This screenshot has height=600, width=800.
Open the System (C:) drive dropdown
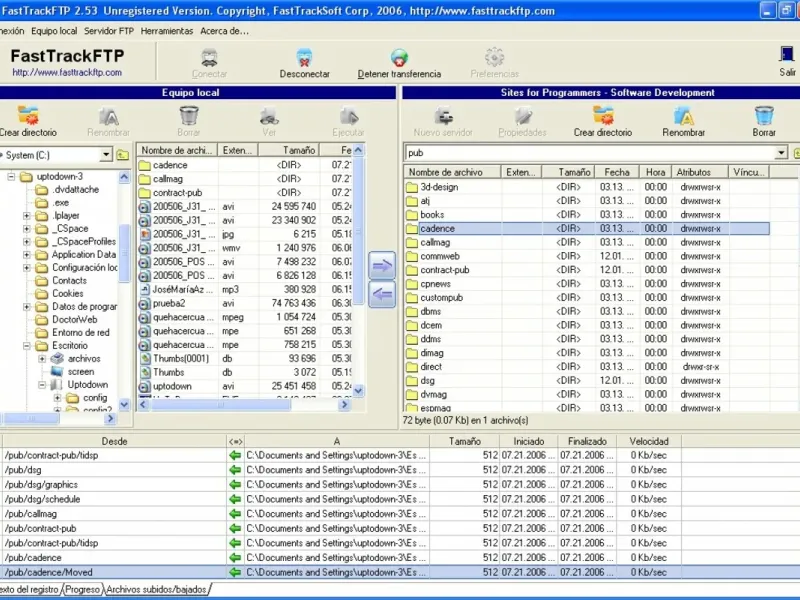[x=106, y=155]
